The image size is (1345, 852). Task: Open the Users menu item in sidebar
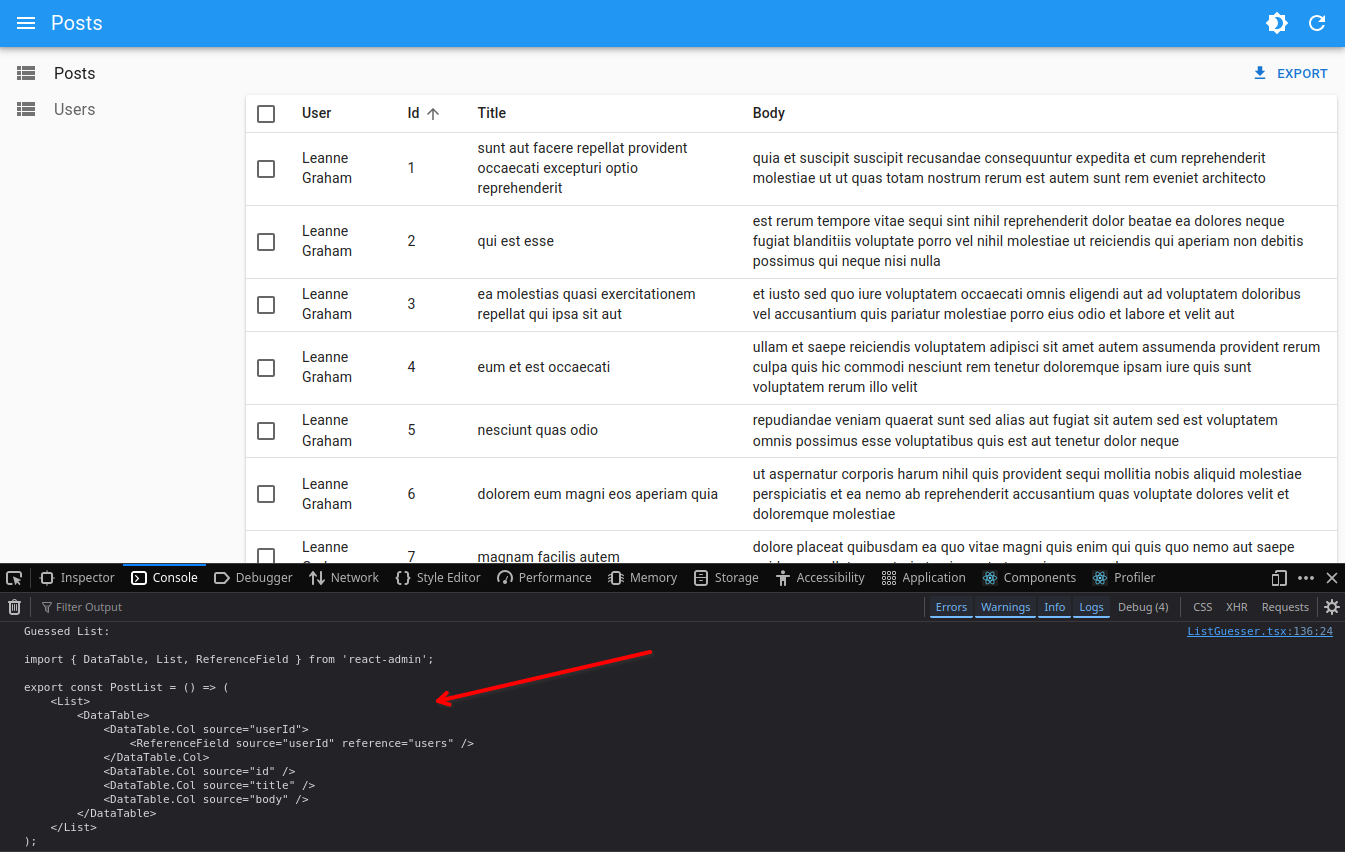coord(75,110)
